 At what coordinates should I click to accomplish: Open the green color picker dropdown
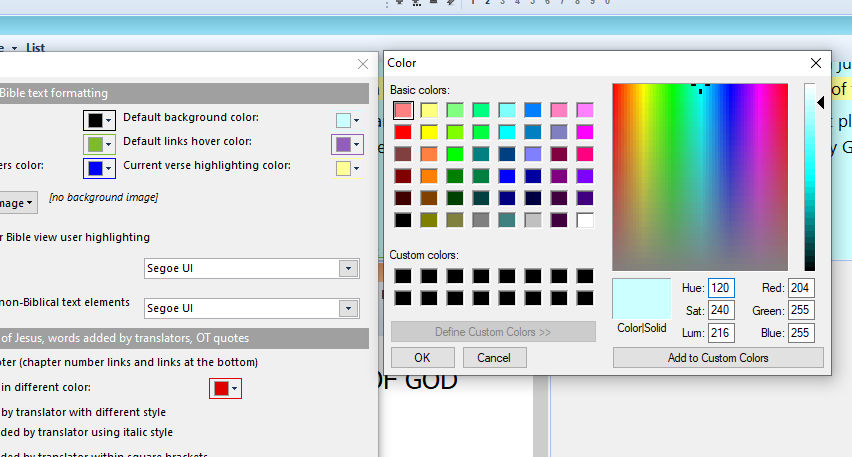pos(99,144)
